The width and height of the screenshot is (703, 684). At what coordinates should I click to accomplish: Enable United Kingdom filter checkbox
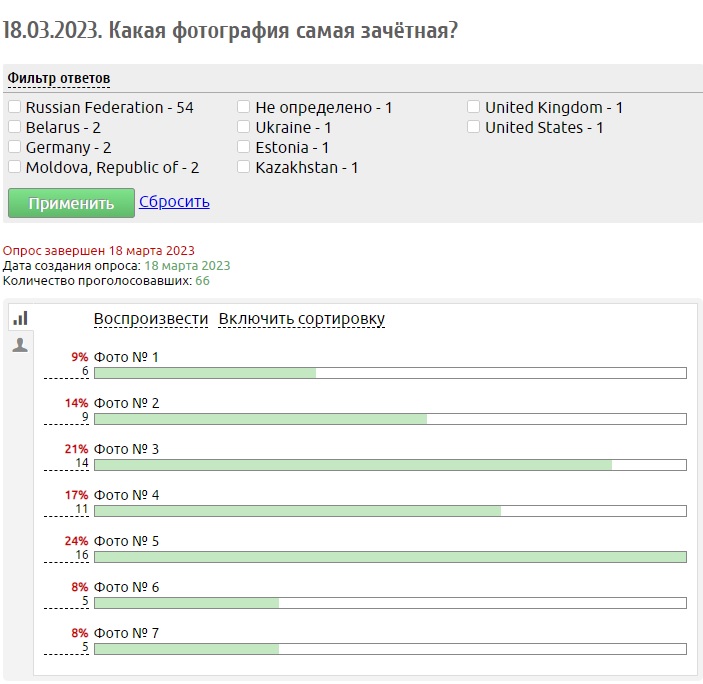pyautogui.click(x=474, y=107)
